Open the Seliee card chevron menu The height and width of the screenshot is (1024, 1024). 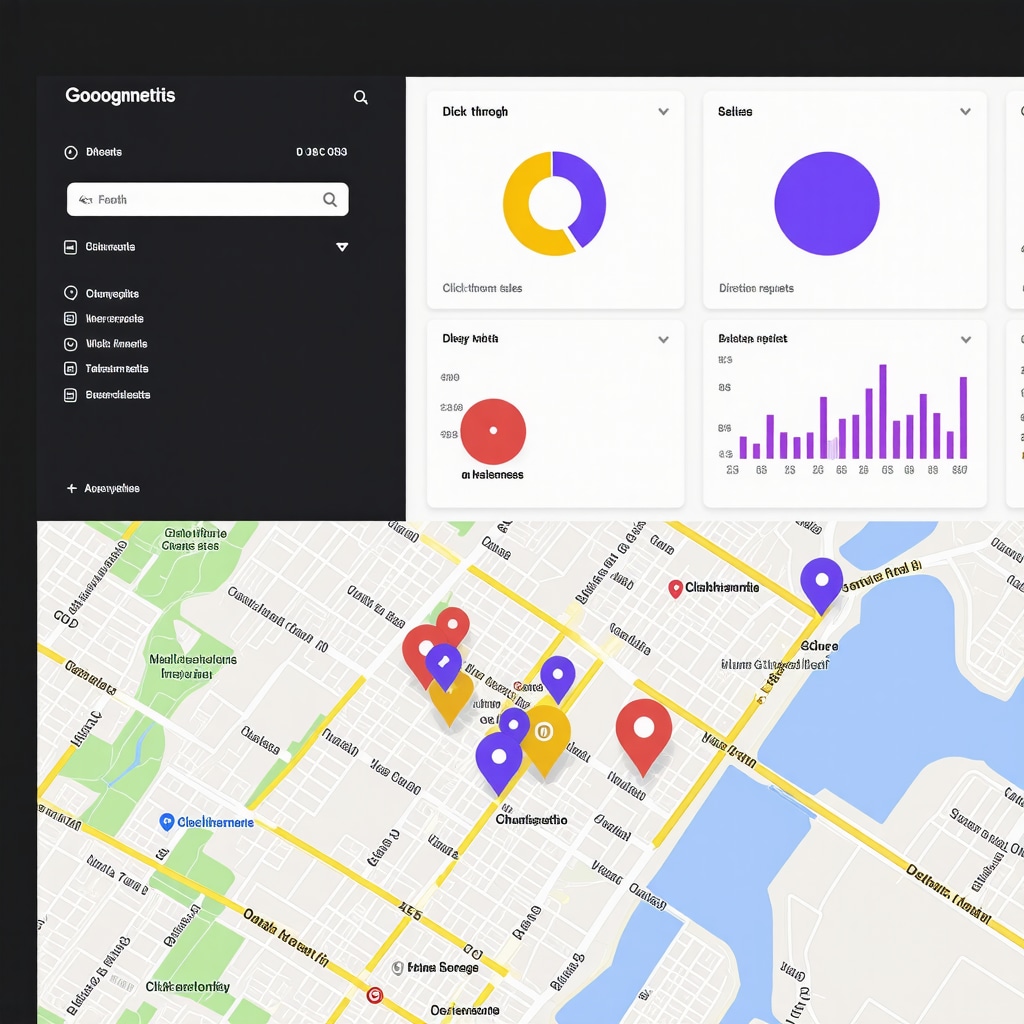965,112
